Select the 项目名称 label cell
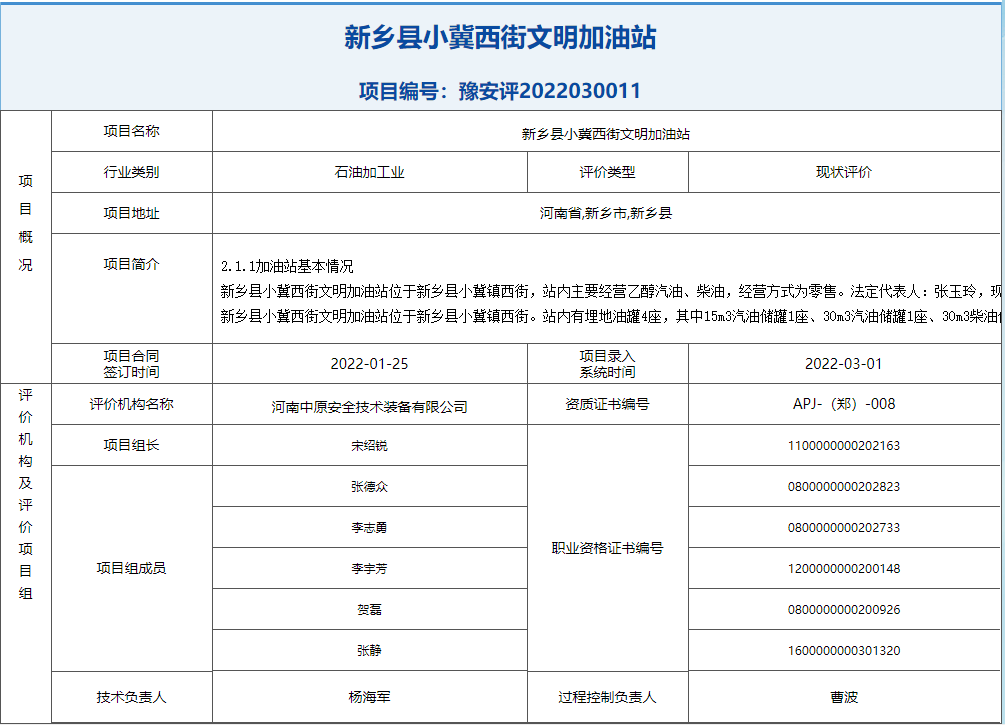1005x726 pixels. point(131,131)
